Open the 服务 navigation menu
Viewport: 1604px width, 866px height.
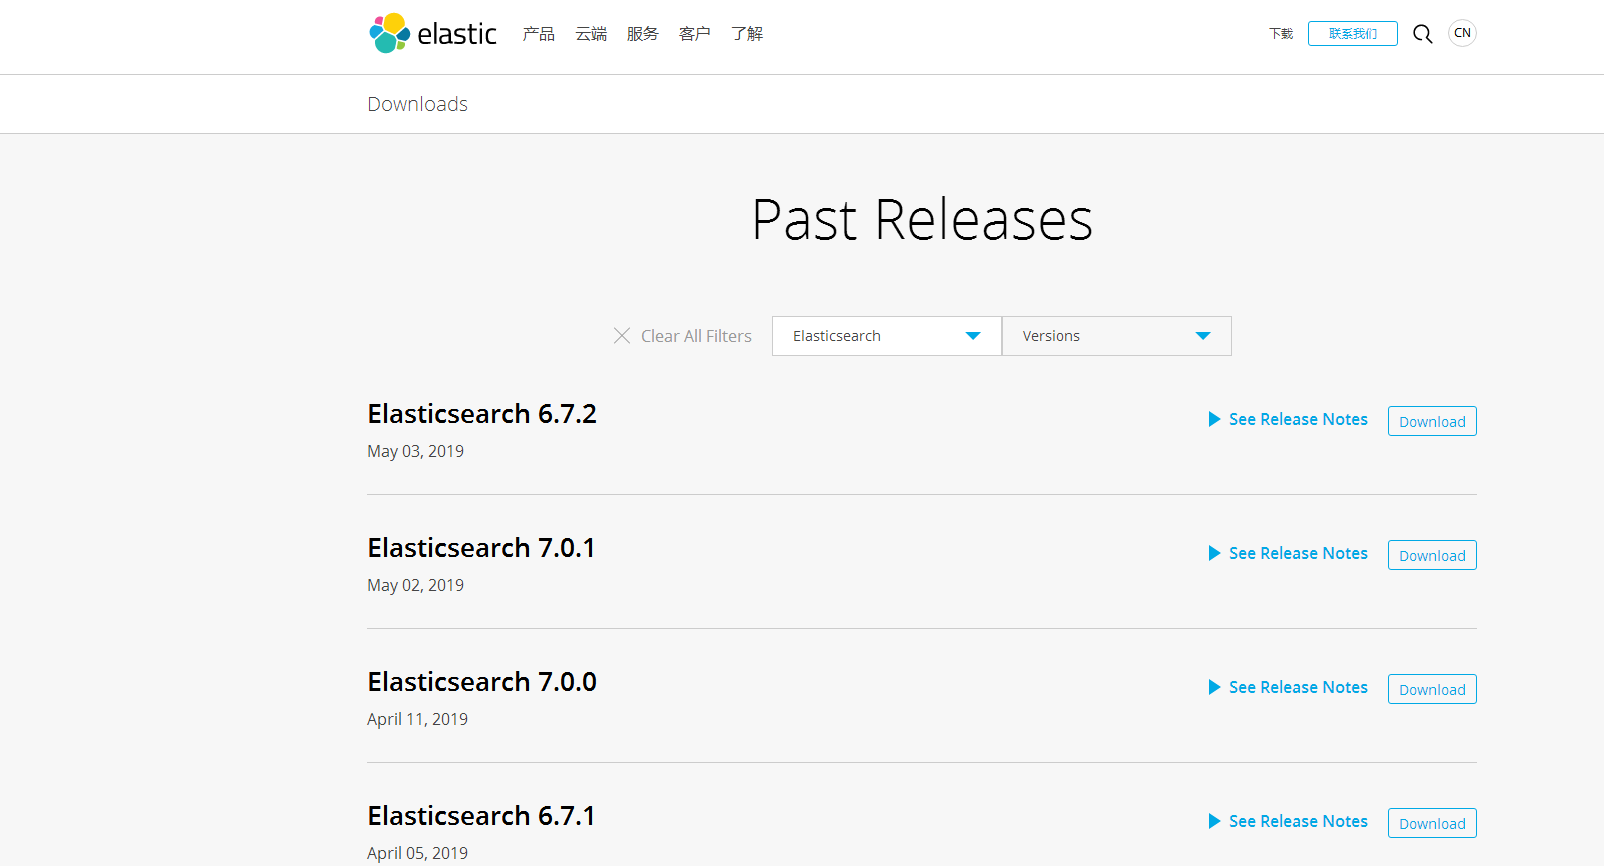[x=642, y=34]
